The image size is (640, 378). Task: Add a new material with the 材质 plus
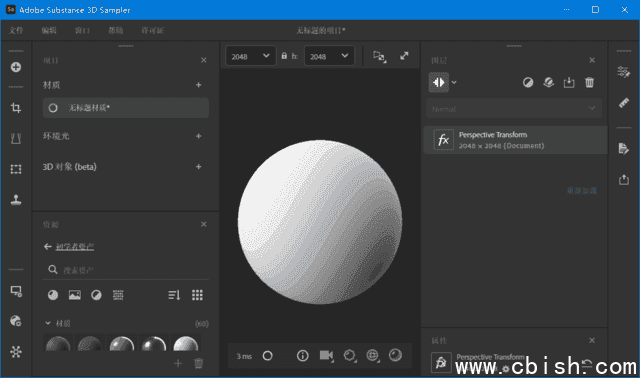coord(198,85)
